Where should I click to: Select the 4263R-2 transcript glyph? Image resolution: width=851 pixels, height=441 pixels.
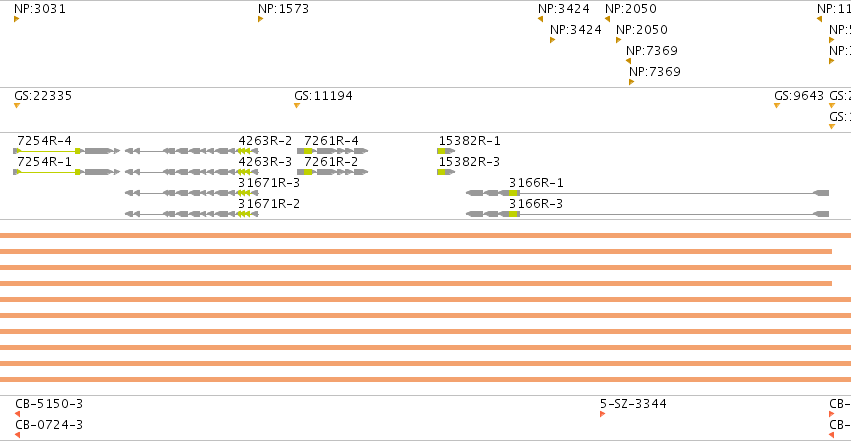[192, 151]
